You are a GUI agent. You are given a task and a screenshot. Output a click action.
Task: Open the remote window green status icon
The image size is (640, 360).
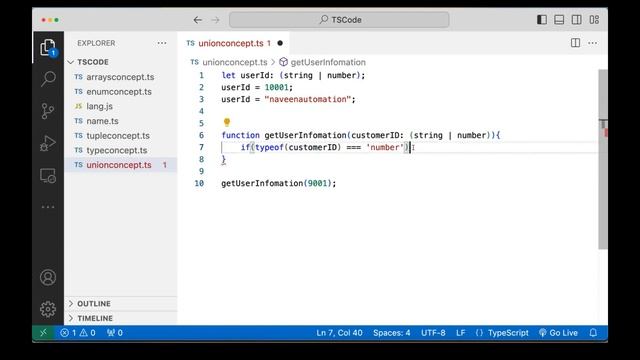pyautogui.click(x=43, y=333)
